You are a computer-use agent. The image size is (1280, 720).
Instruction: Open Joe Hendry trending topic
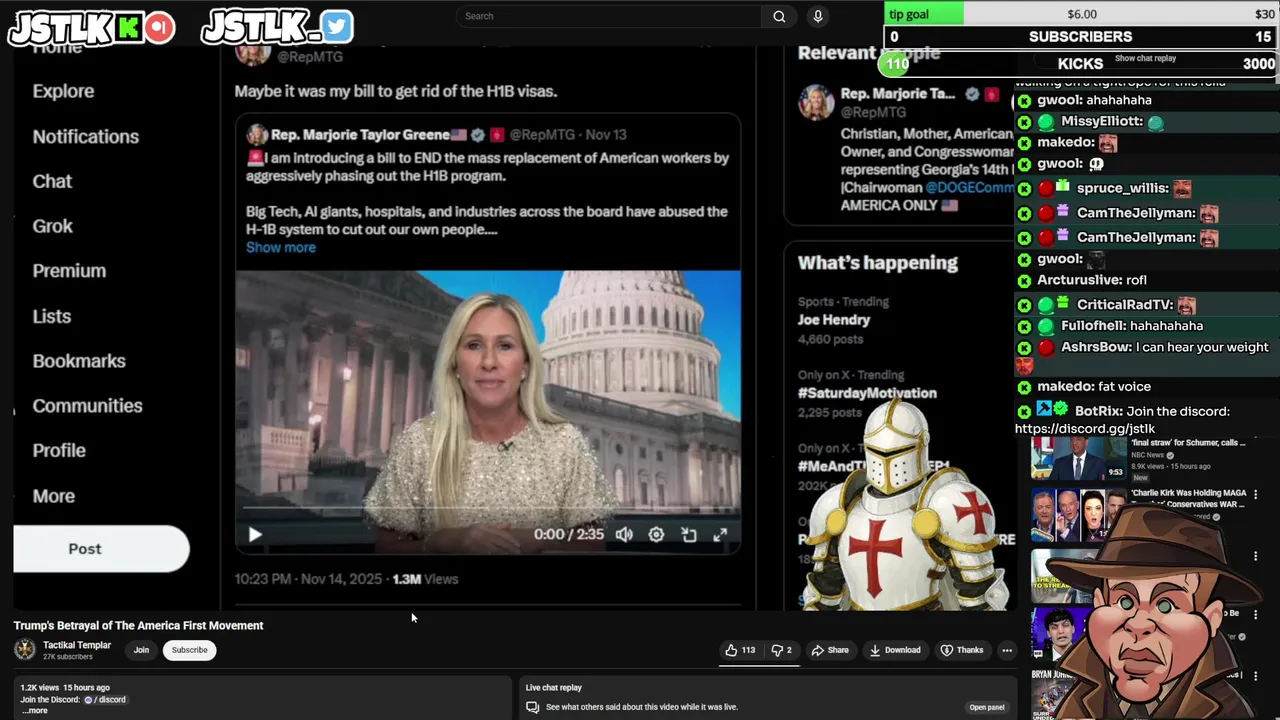point(834,320)
